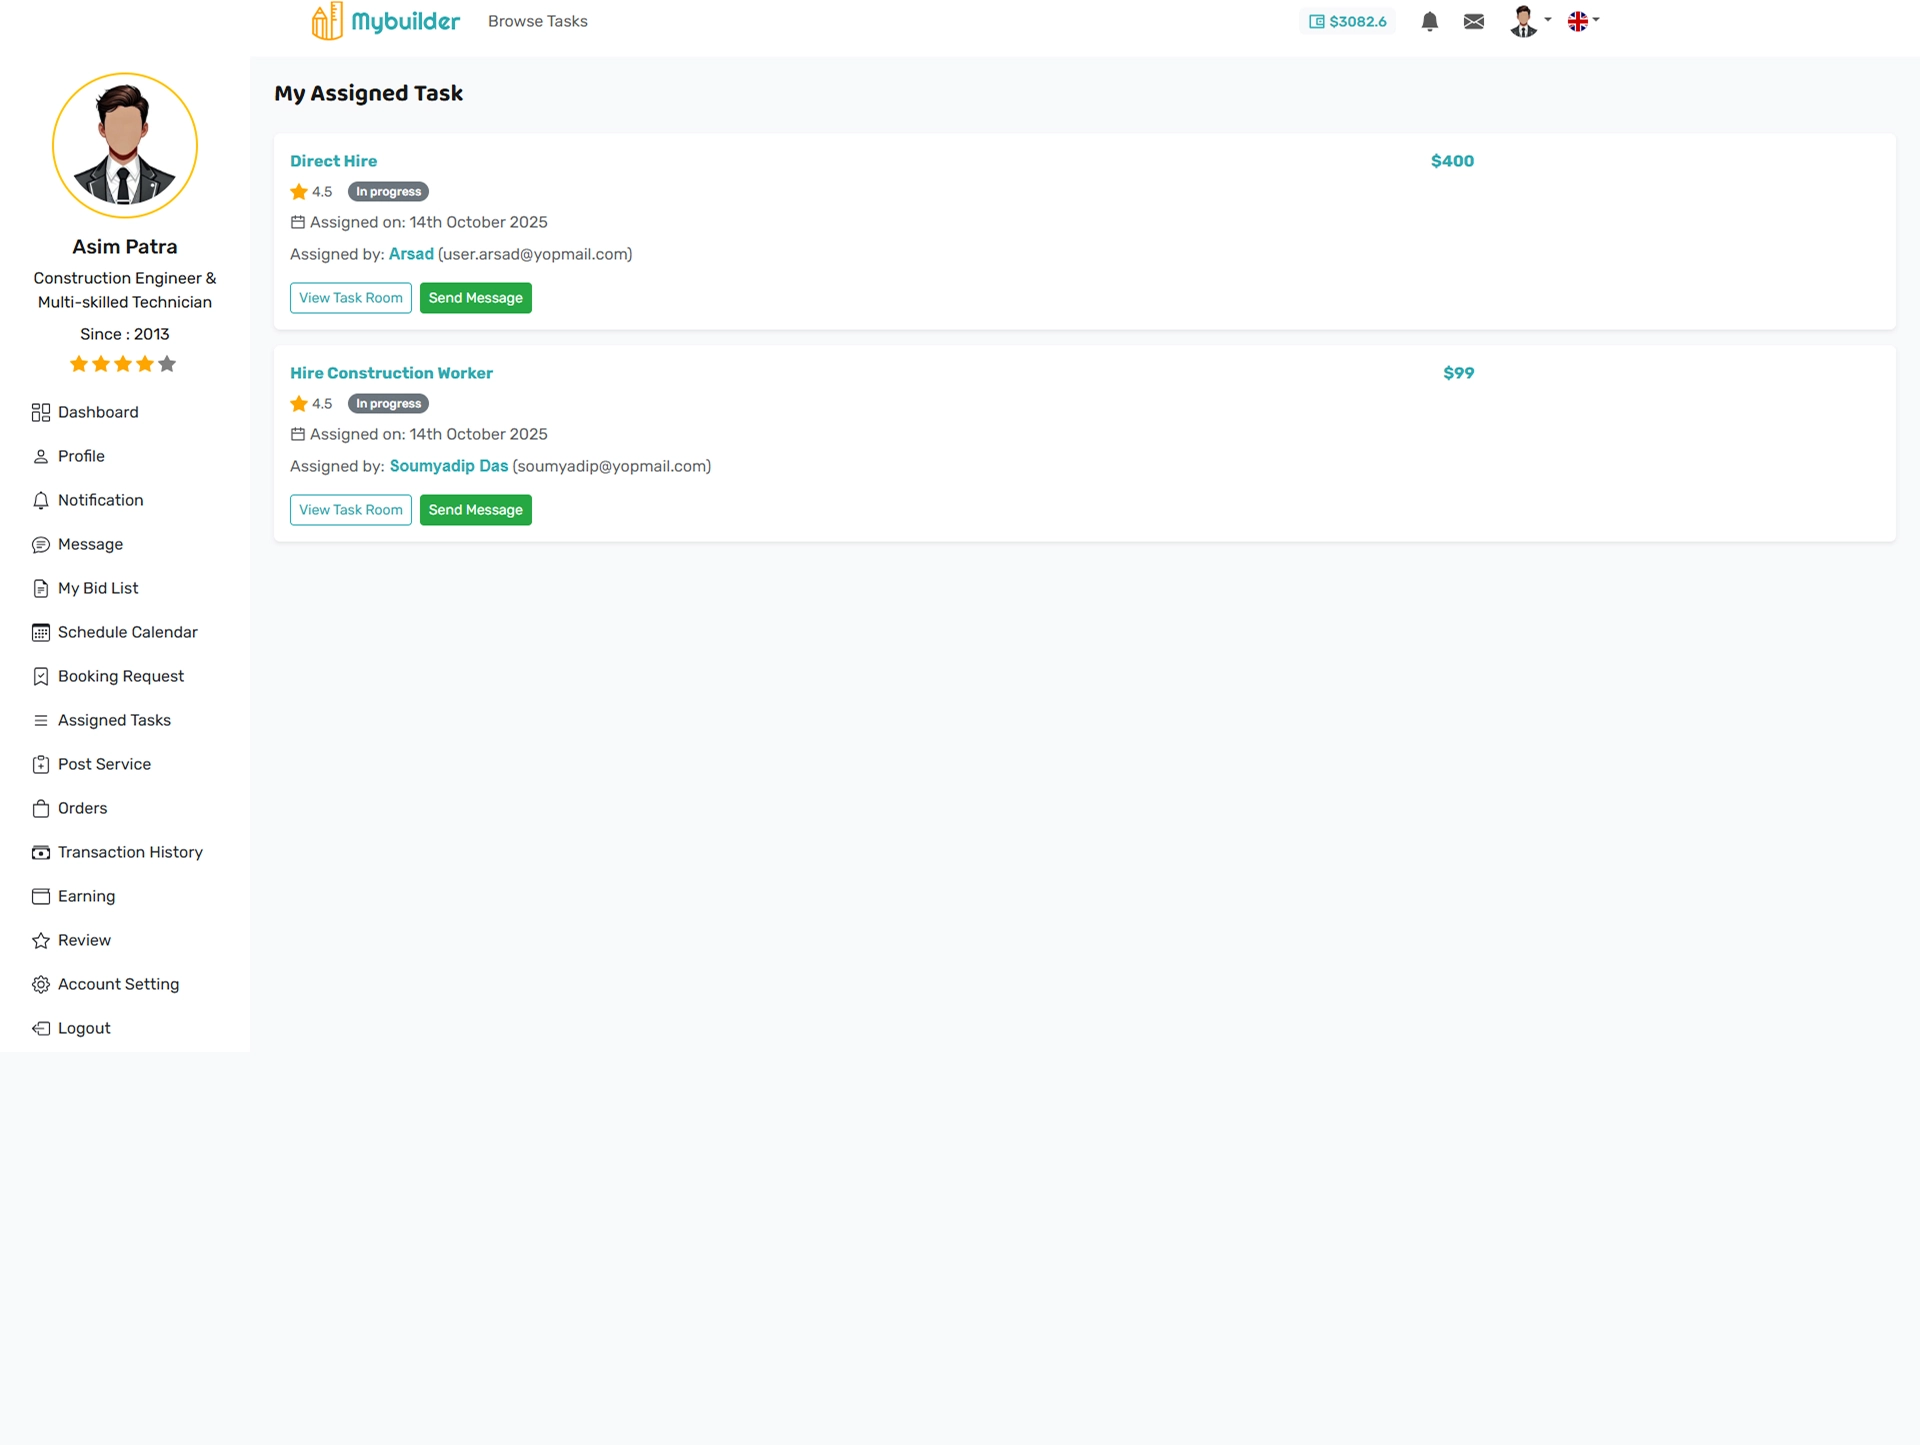This screenshot has height=1445, width=1920.
Task: Click the wallet balance $3082.6 badge
Action: [1347, 21]
